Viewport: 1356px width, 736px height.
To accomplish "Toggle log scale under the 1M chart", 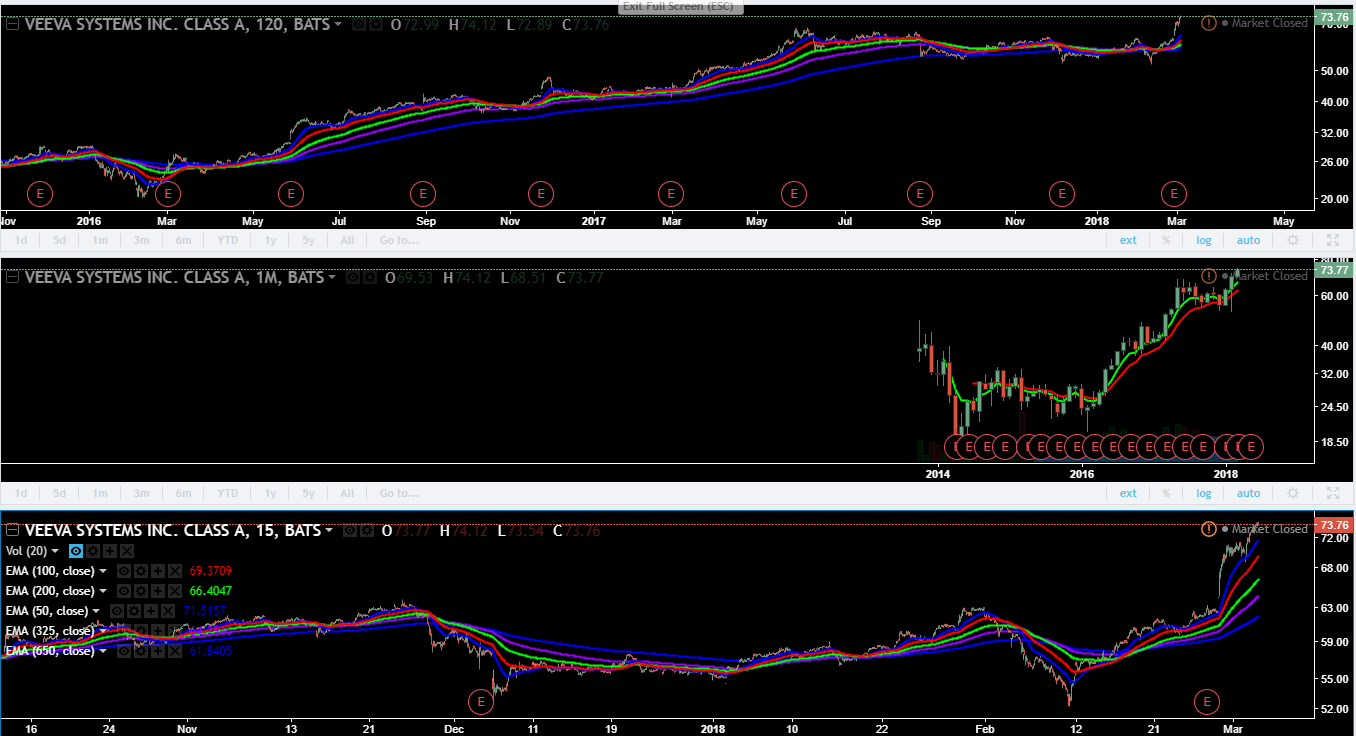I will (1203, 493).
